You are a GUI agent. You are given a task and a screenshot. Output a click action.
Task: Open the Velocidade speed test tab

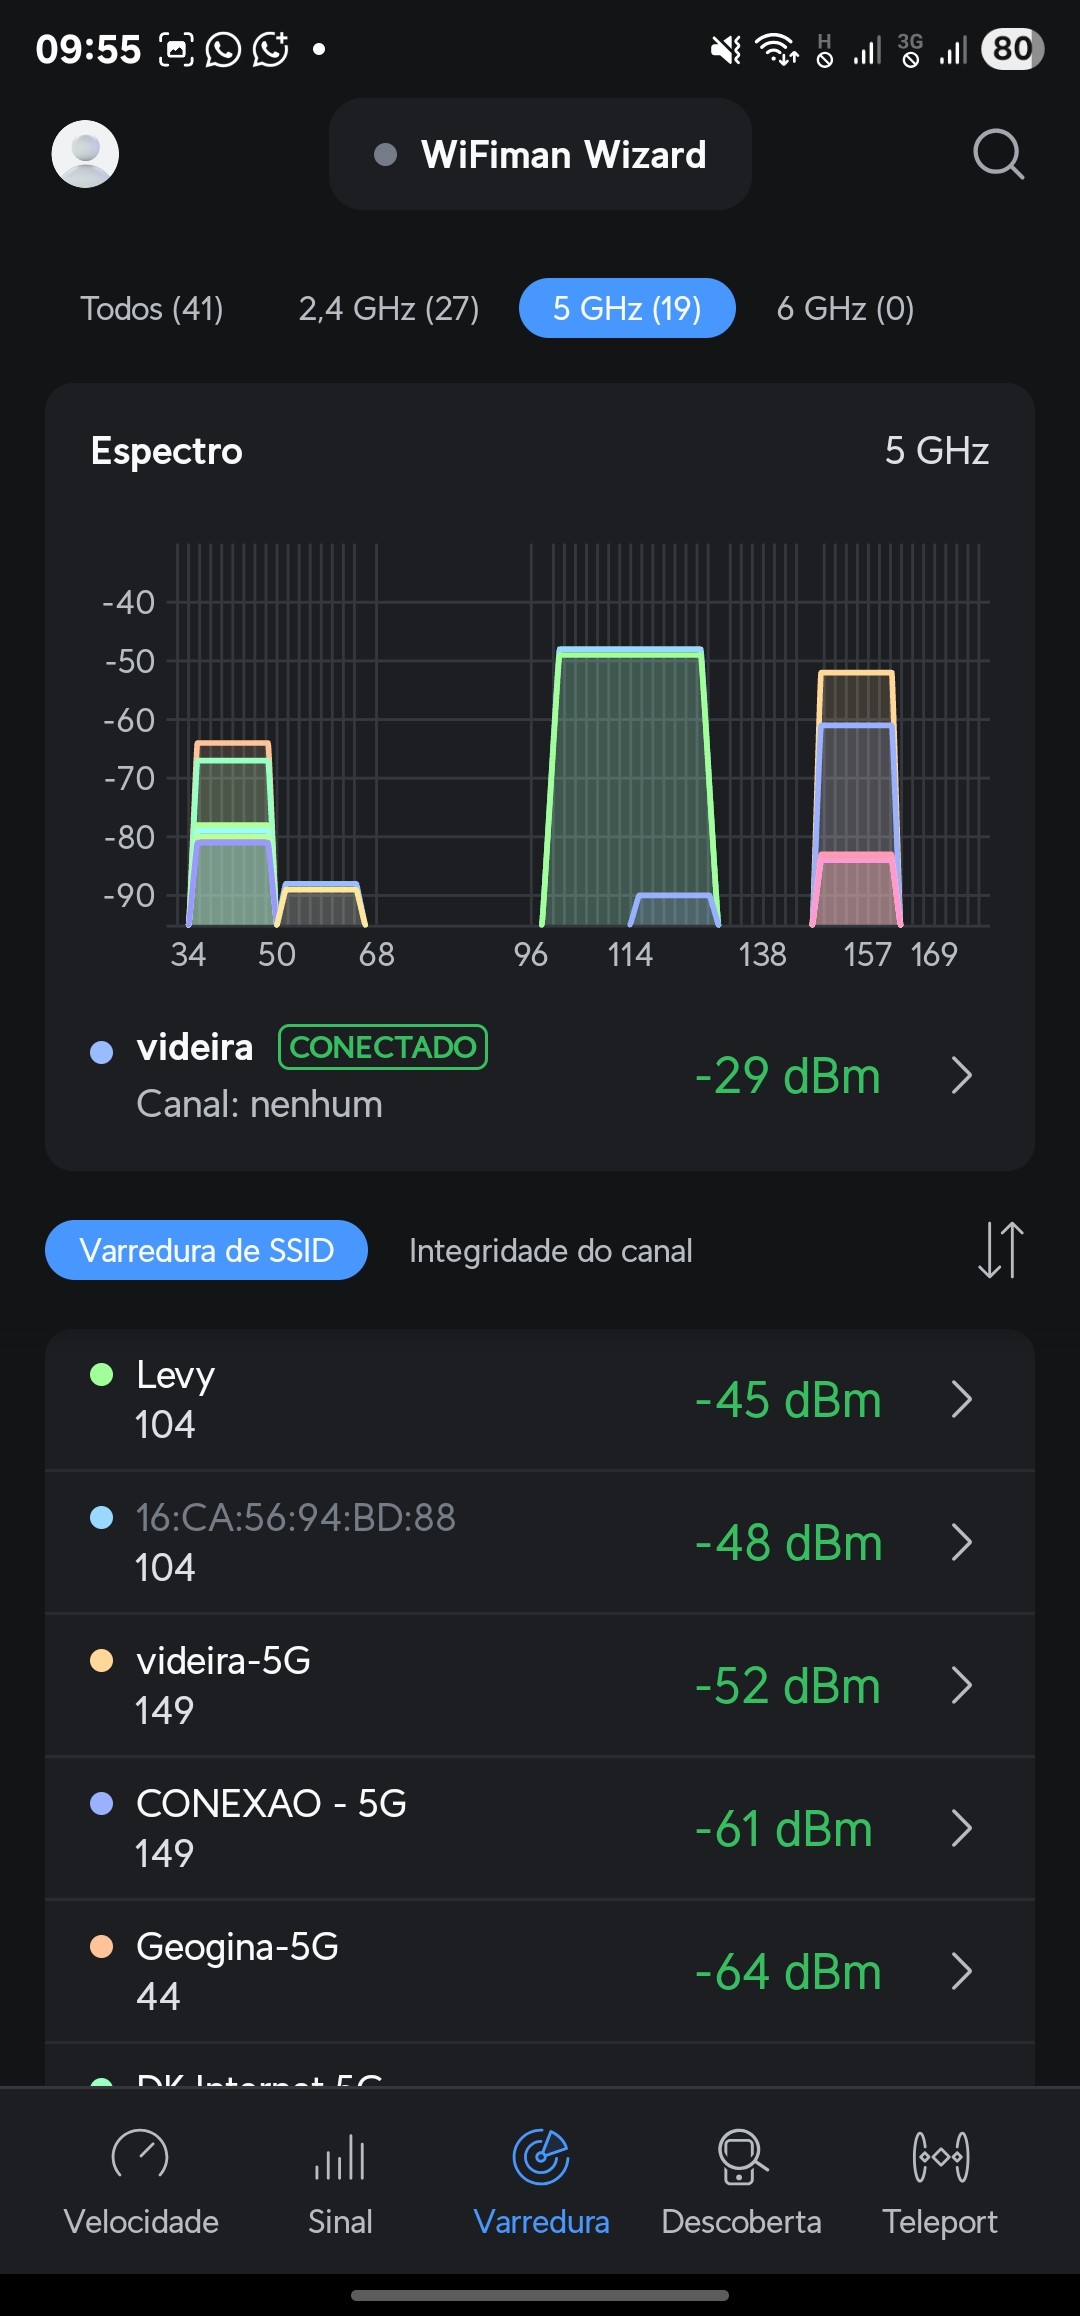(x=141, y=2180)
